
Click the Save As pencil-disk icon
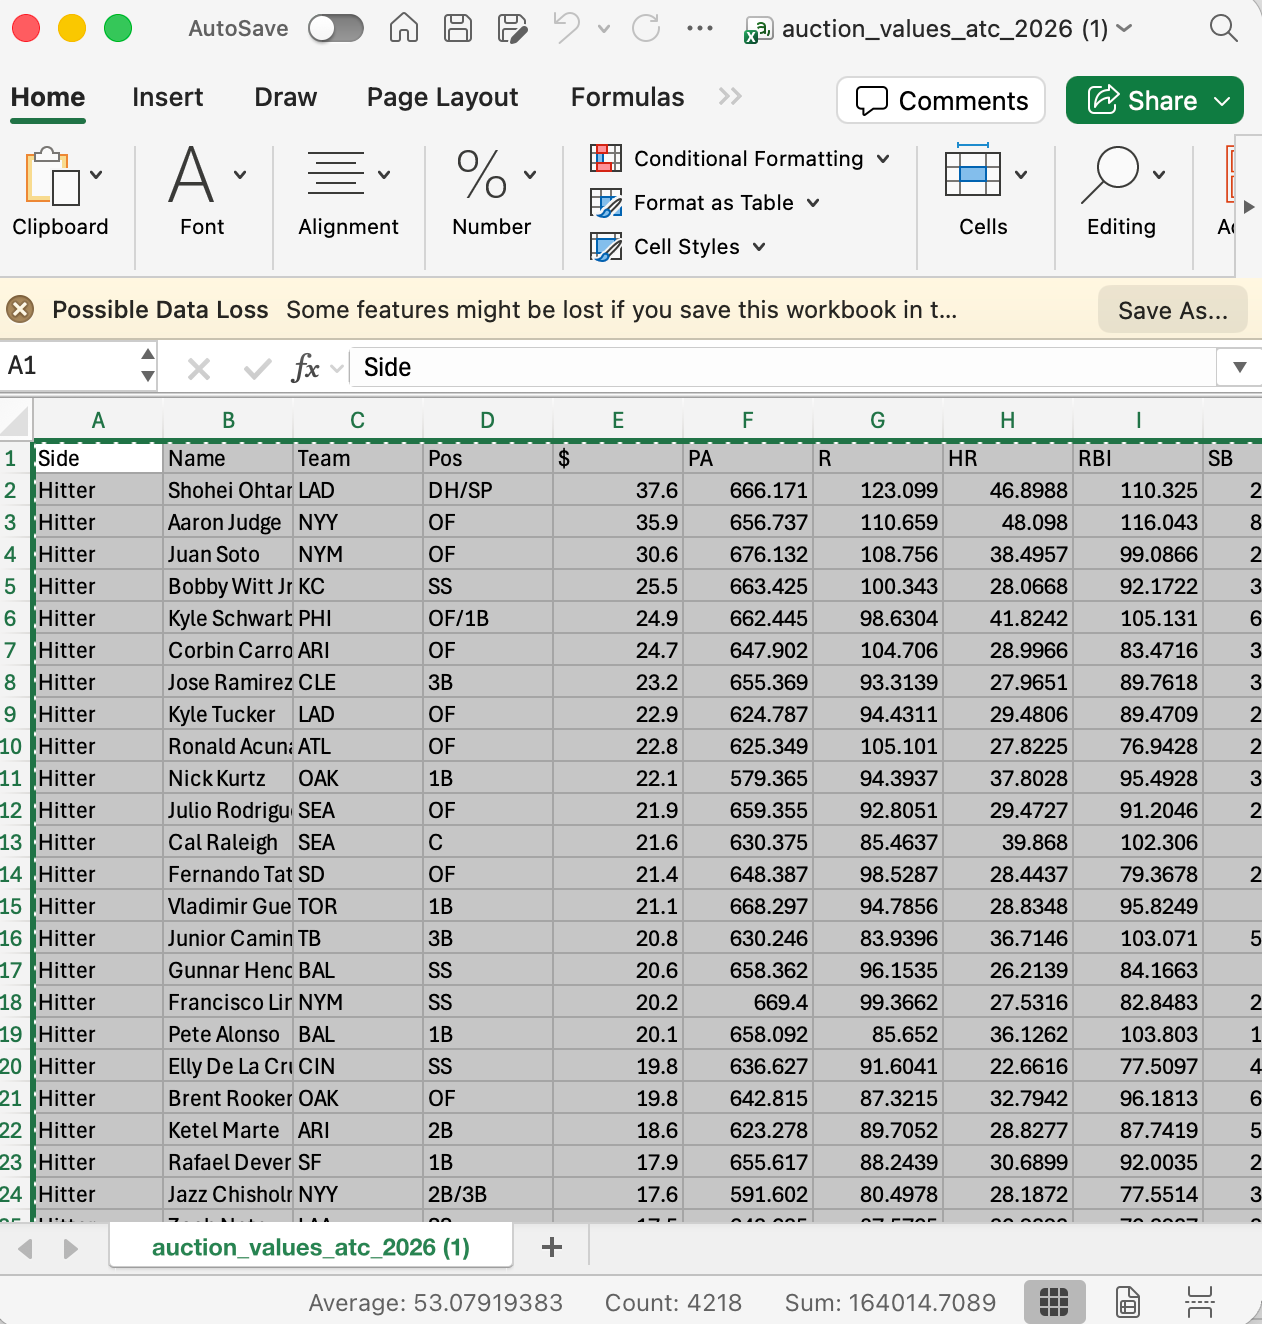coord(512,28)
